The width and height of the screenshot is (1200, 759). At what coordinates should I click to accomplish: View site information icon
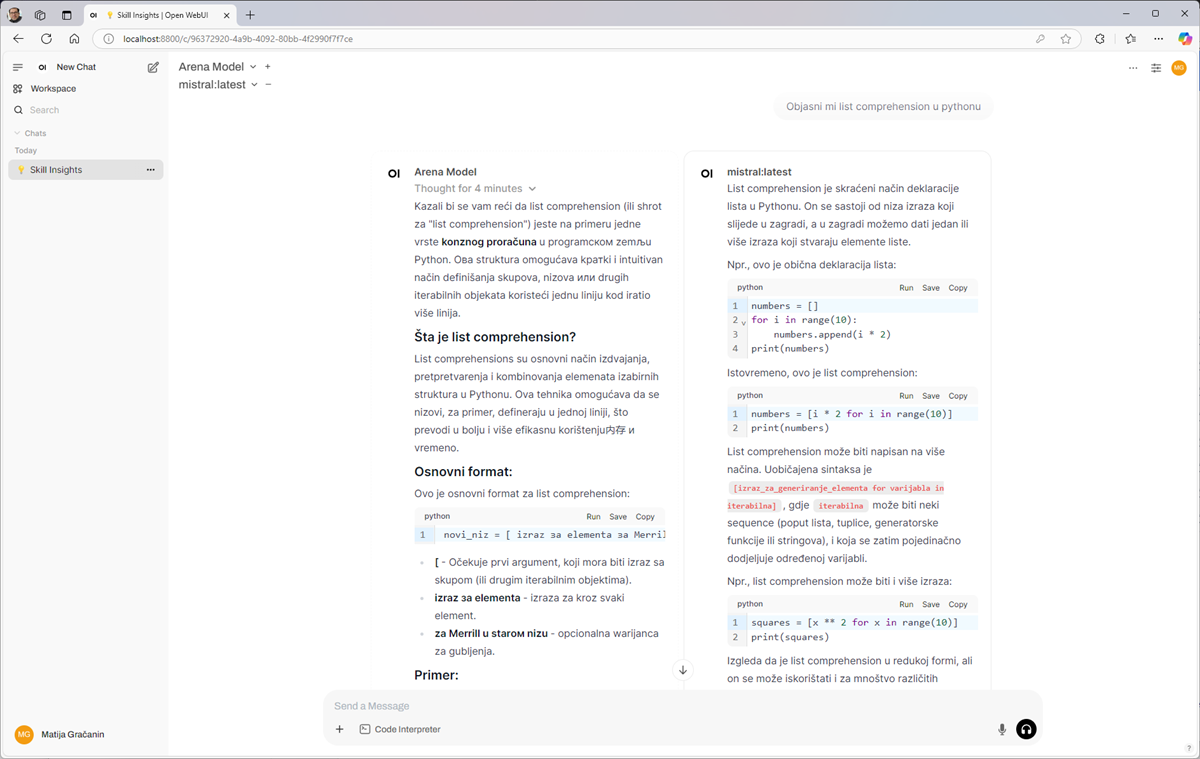109,39
